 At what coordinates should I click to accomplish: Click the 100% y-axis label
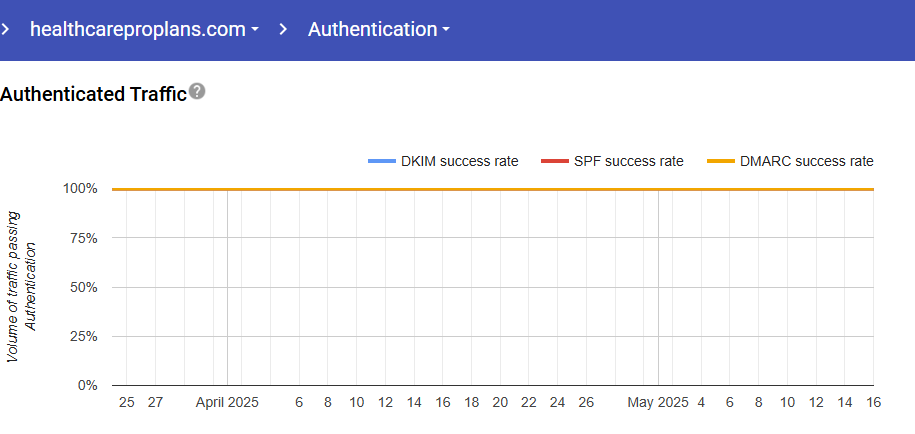click(x=81, y=189)
